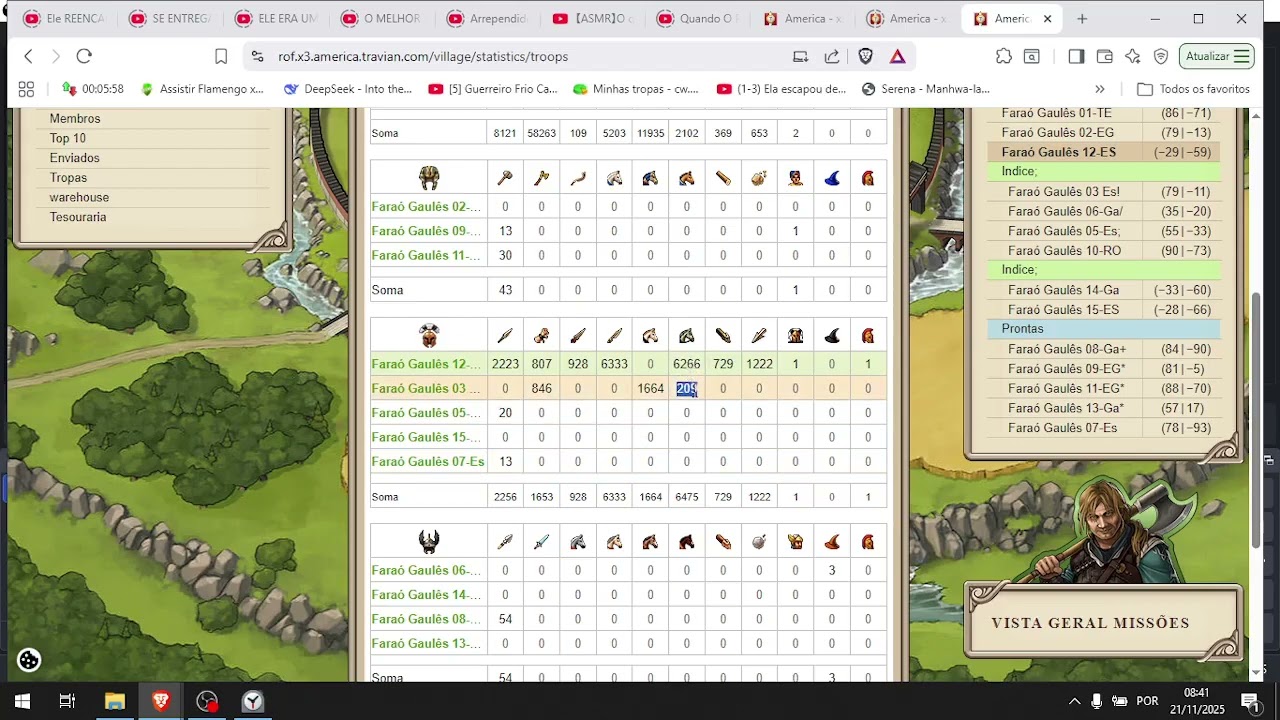
Task: Reload the Travian page
Action: tap(84, 57)
